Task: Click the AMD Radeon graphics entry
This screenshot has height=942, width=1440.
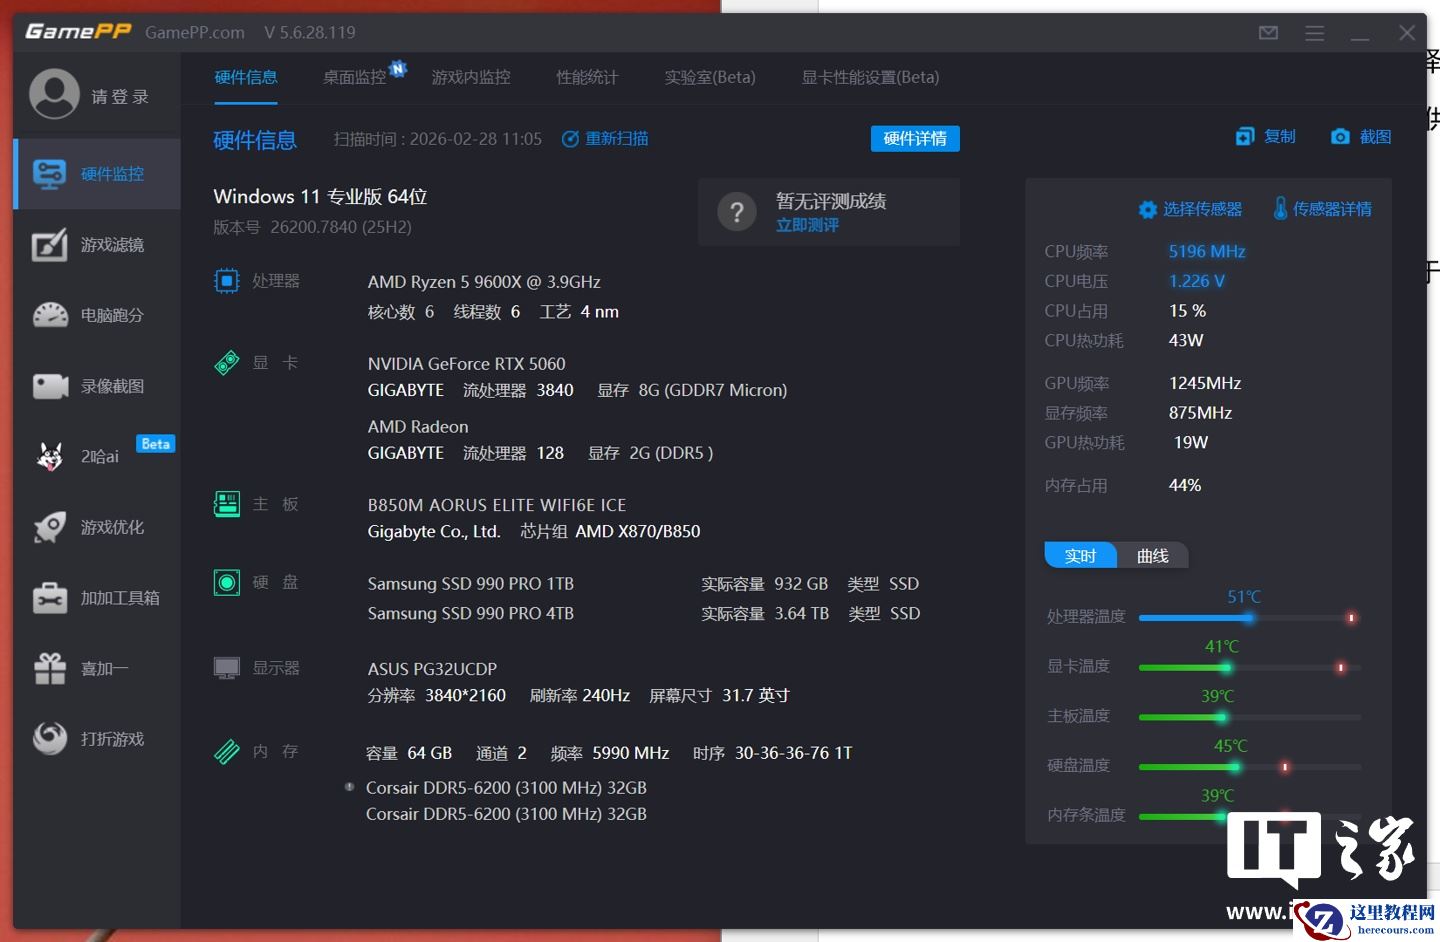Action: 418,427
